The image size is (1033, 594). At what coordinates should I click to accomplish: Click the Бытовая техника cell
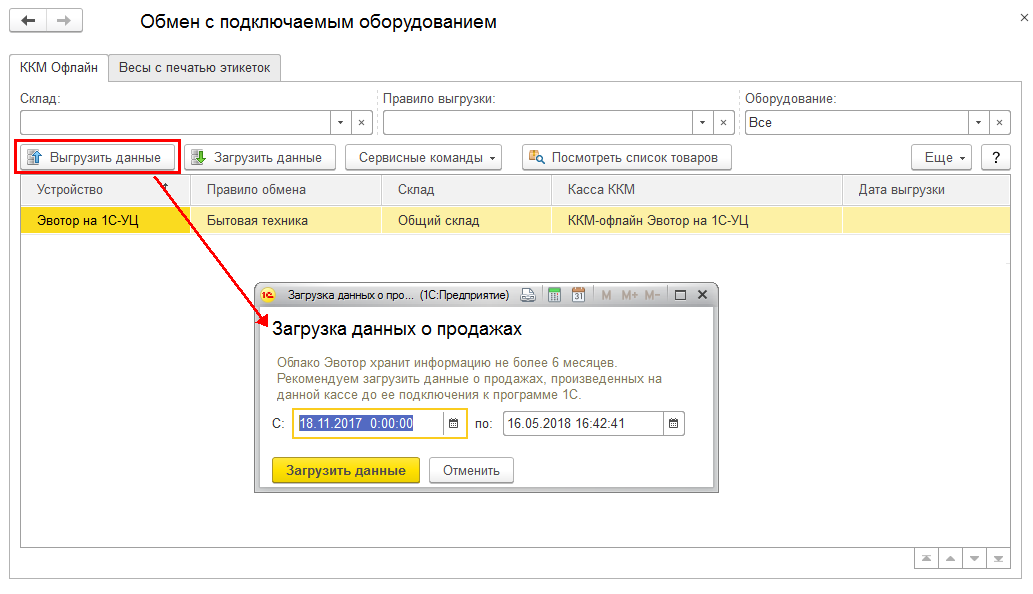(286, 220)
